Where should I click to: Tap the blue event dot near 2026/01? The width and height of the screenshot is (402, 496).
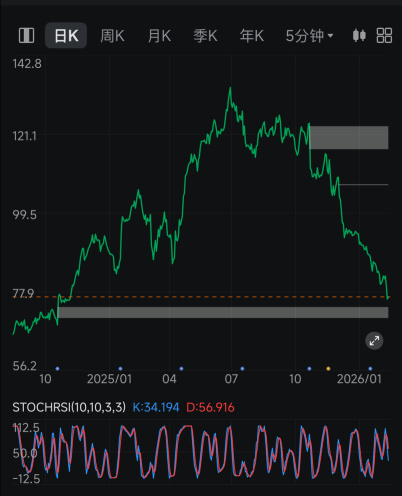tap(370, 369)
